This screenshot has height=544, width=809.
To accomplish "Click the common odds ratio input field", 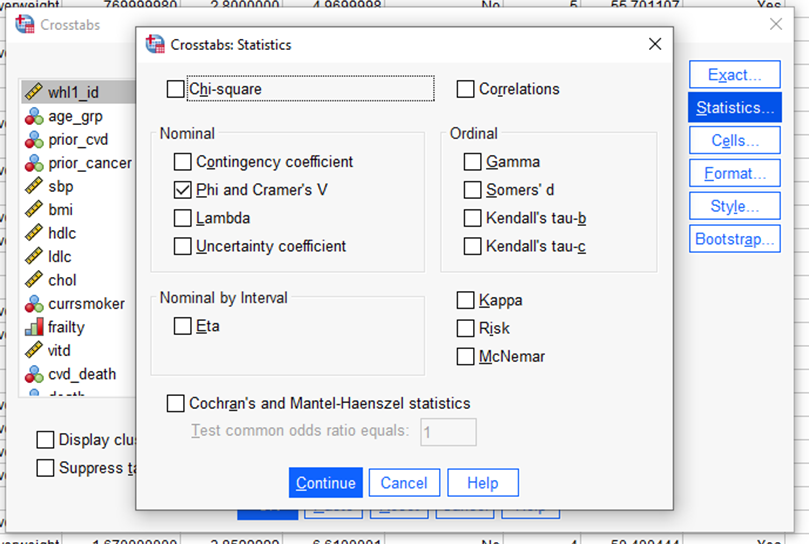I will [x=448, y=432].
